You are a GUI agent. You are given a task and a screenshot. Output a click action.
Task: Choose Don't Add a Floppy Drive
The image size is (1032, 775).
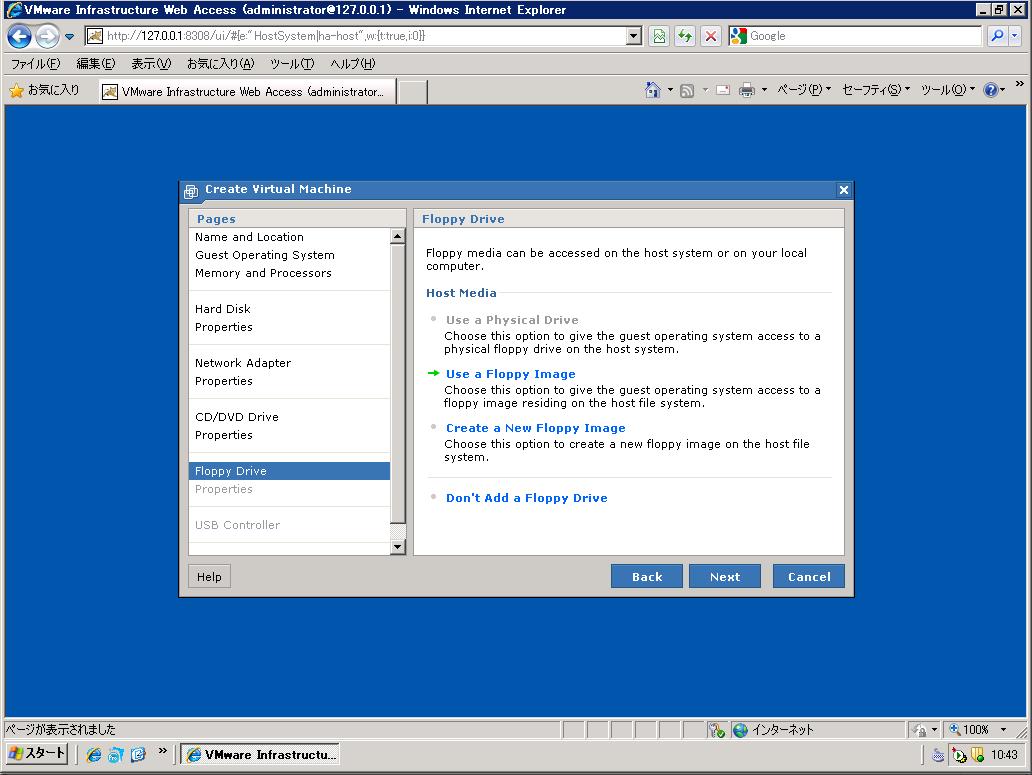pos(527,498)
